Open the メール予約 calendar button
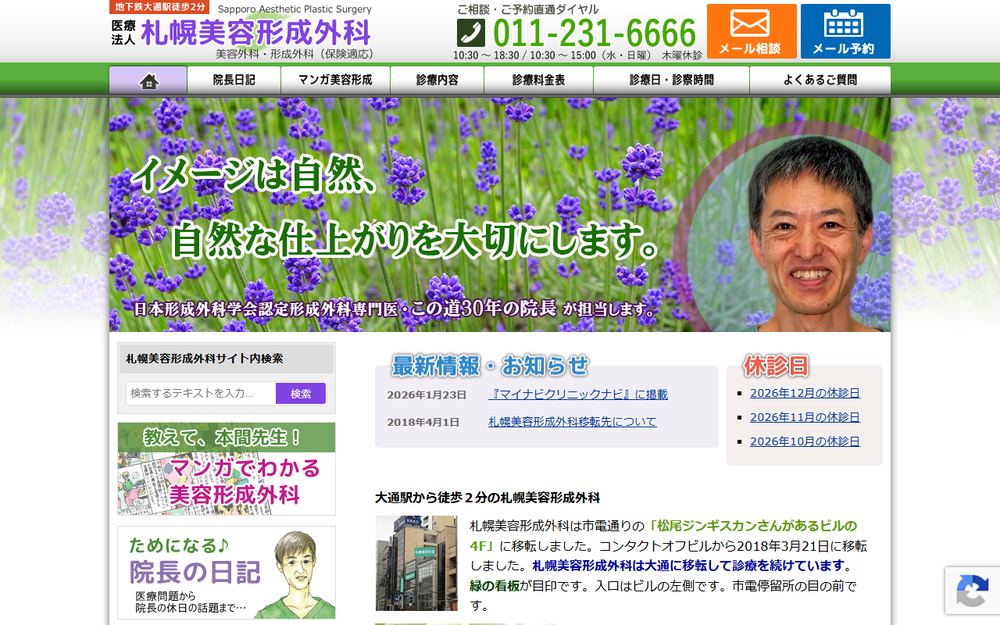 pos(845,31)
